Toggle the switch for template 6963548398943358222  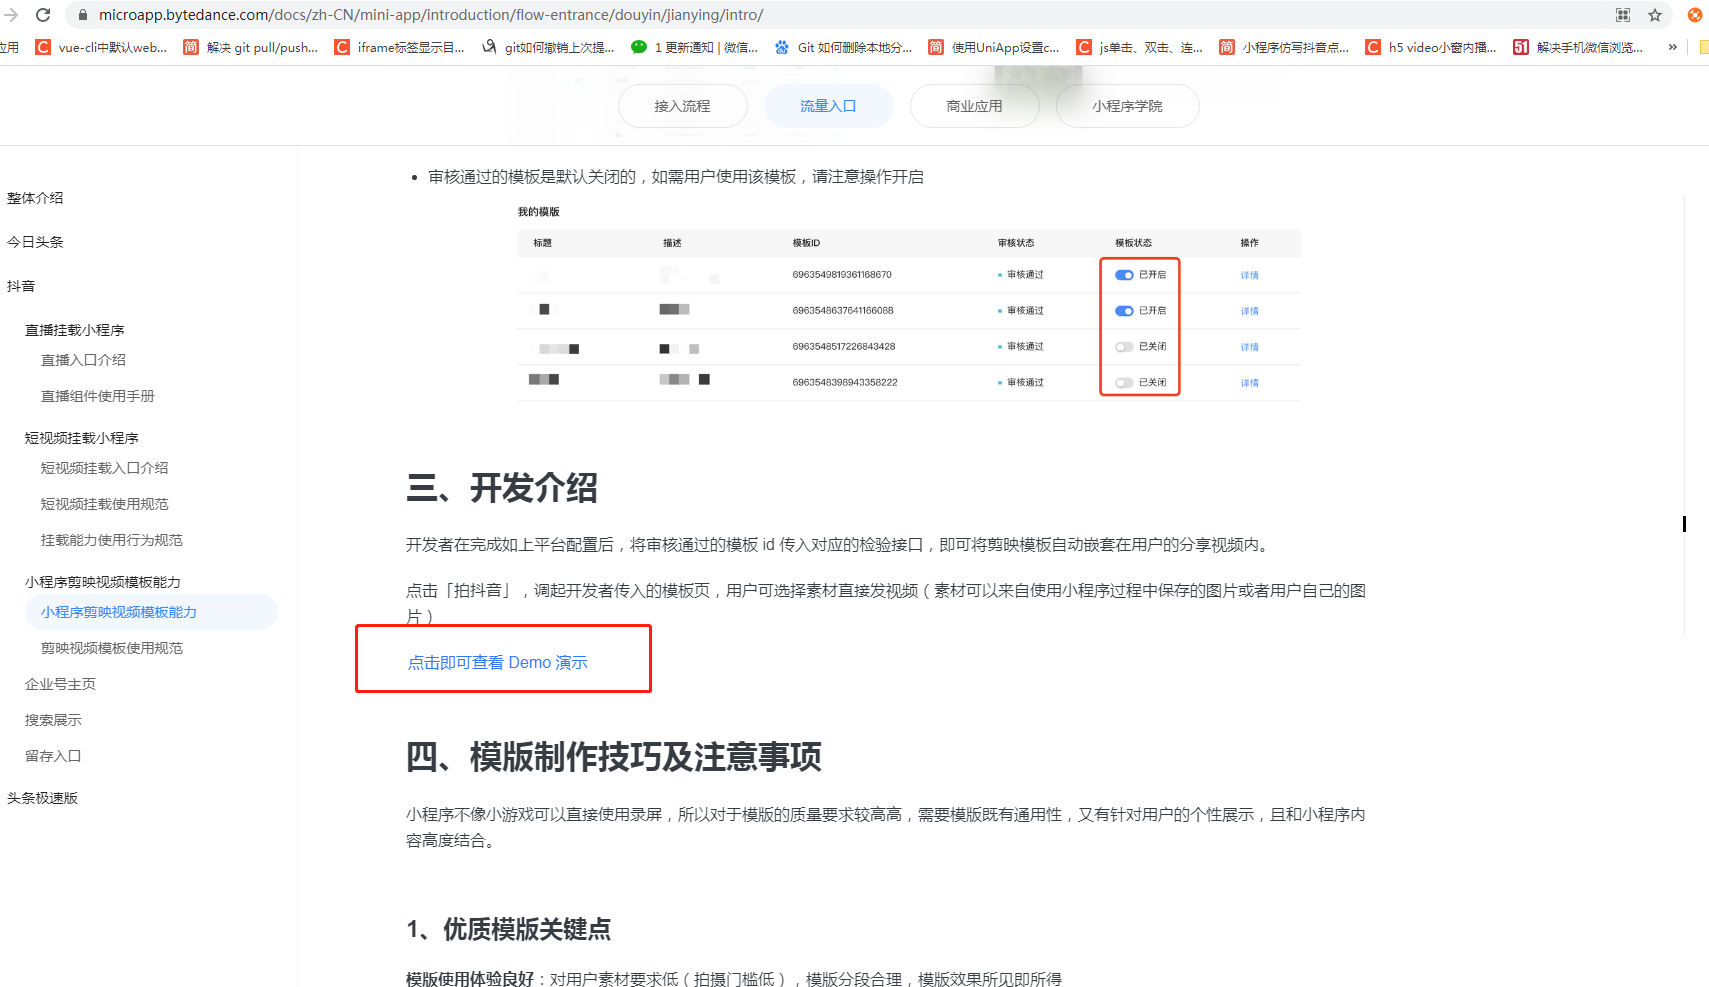(x=1124, y=383)
